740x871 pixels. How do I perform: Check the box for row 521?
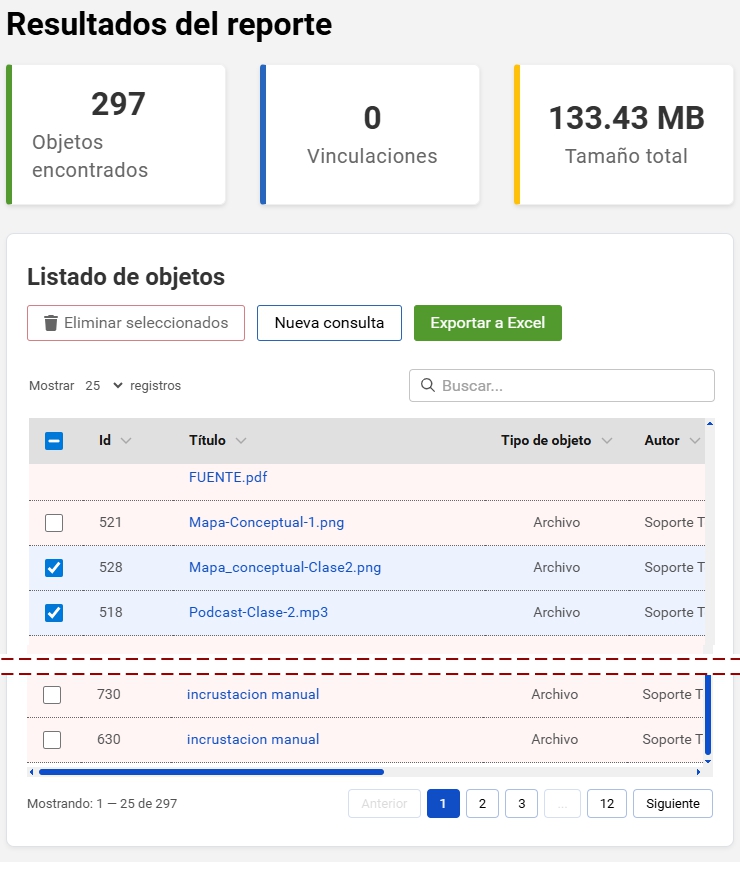[x=54, y=523]
